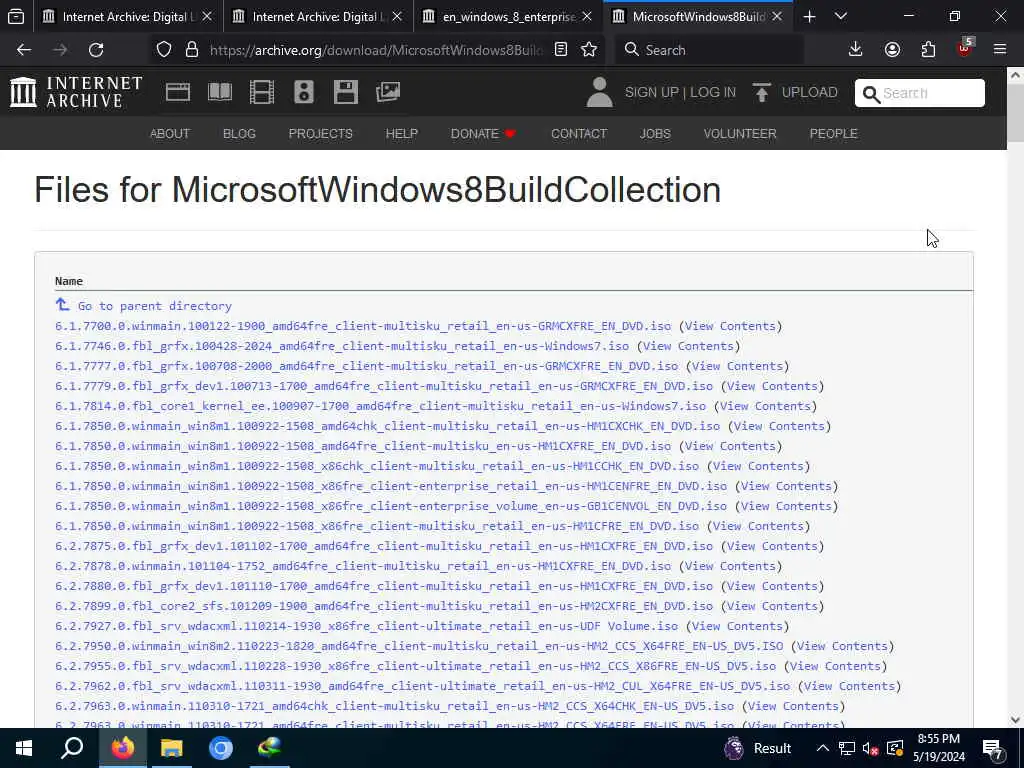Open the DONATE menu item
This screenshot has height=768, width=1024.
483,133
